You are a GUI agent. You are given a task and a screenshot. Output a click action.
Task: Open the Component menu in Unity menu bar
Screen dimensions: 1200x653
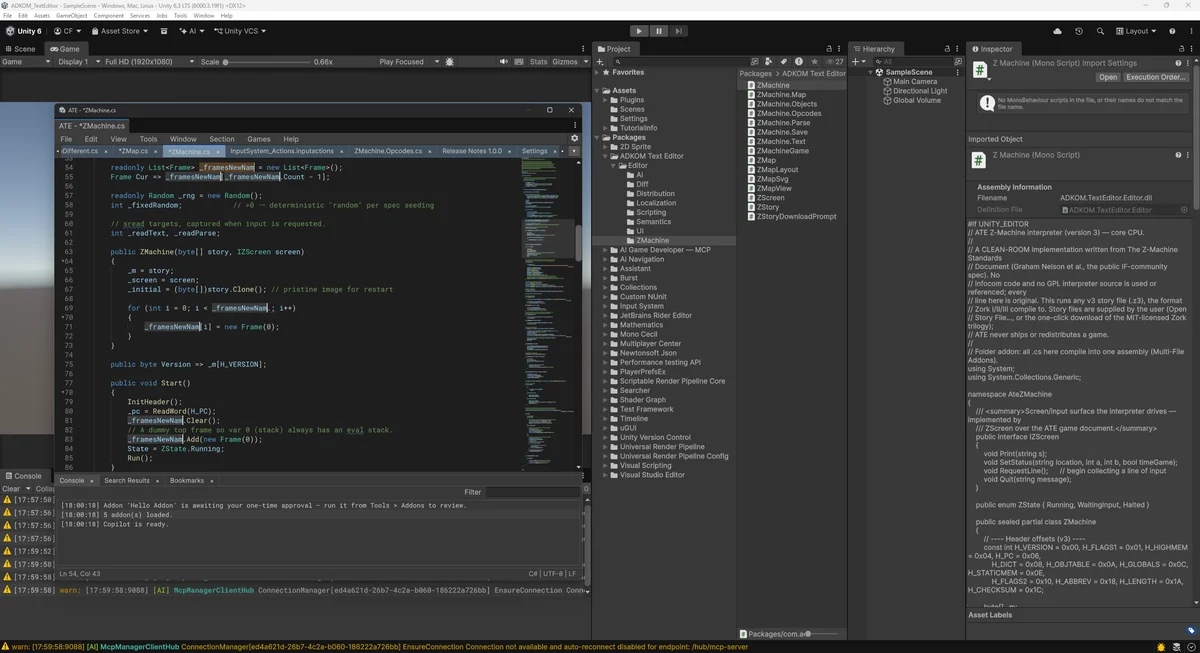coord(108,16)
